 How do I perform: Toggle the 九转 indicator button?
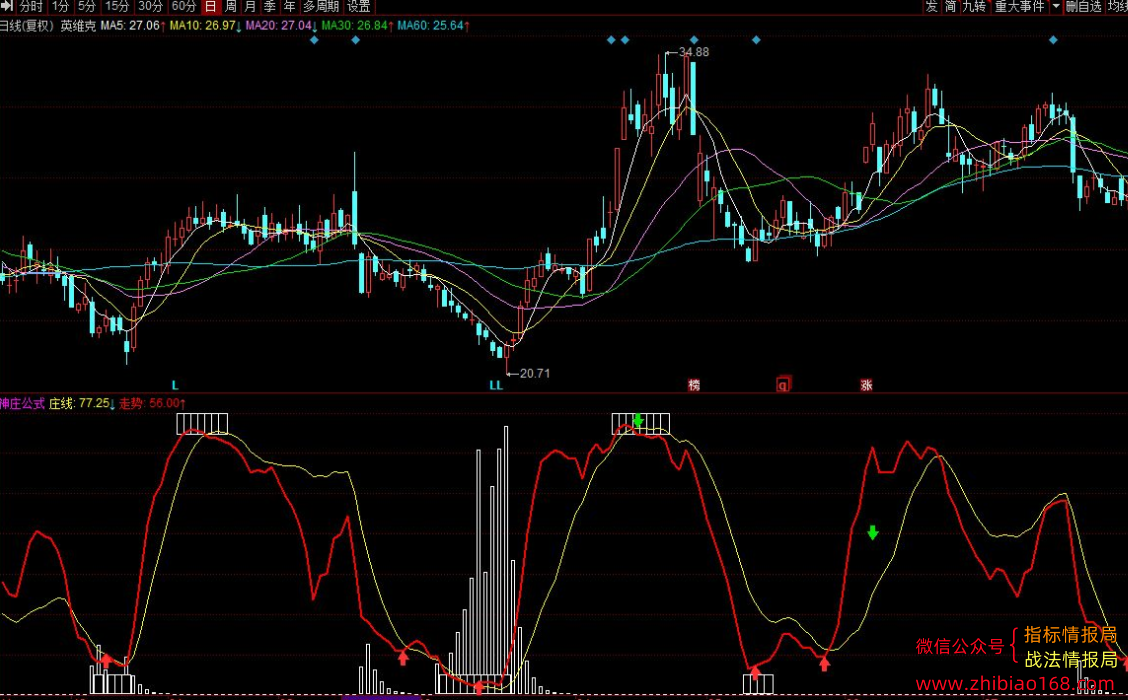point(975,6)
